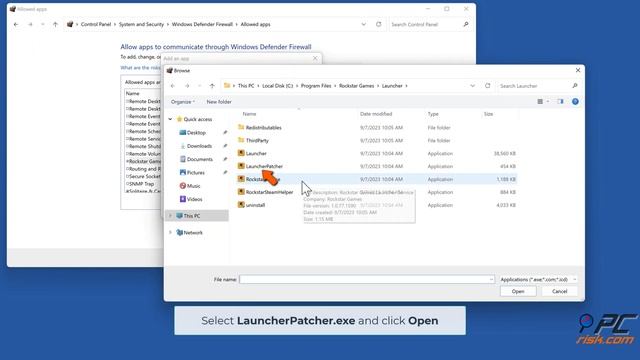The height and width of the screenshot is (360, 640).
Task: Refresh the Launcher folder listing
Action: [487, 86]
